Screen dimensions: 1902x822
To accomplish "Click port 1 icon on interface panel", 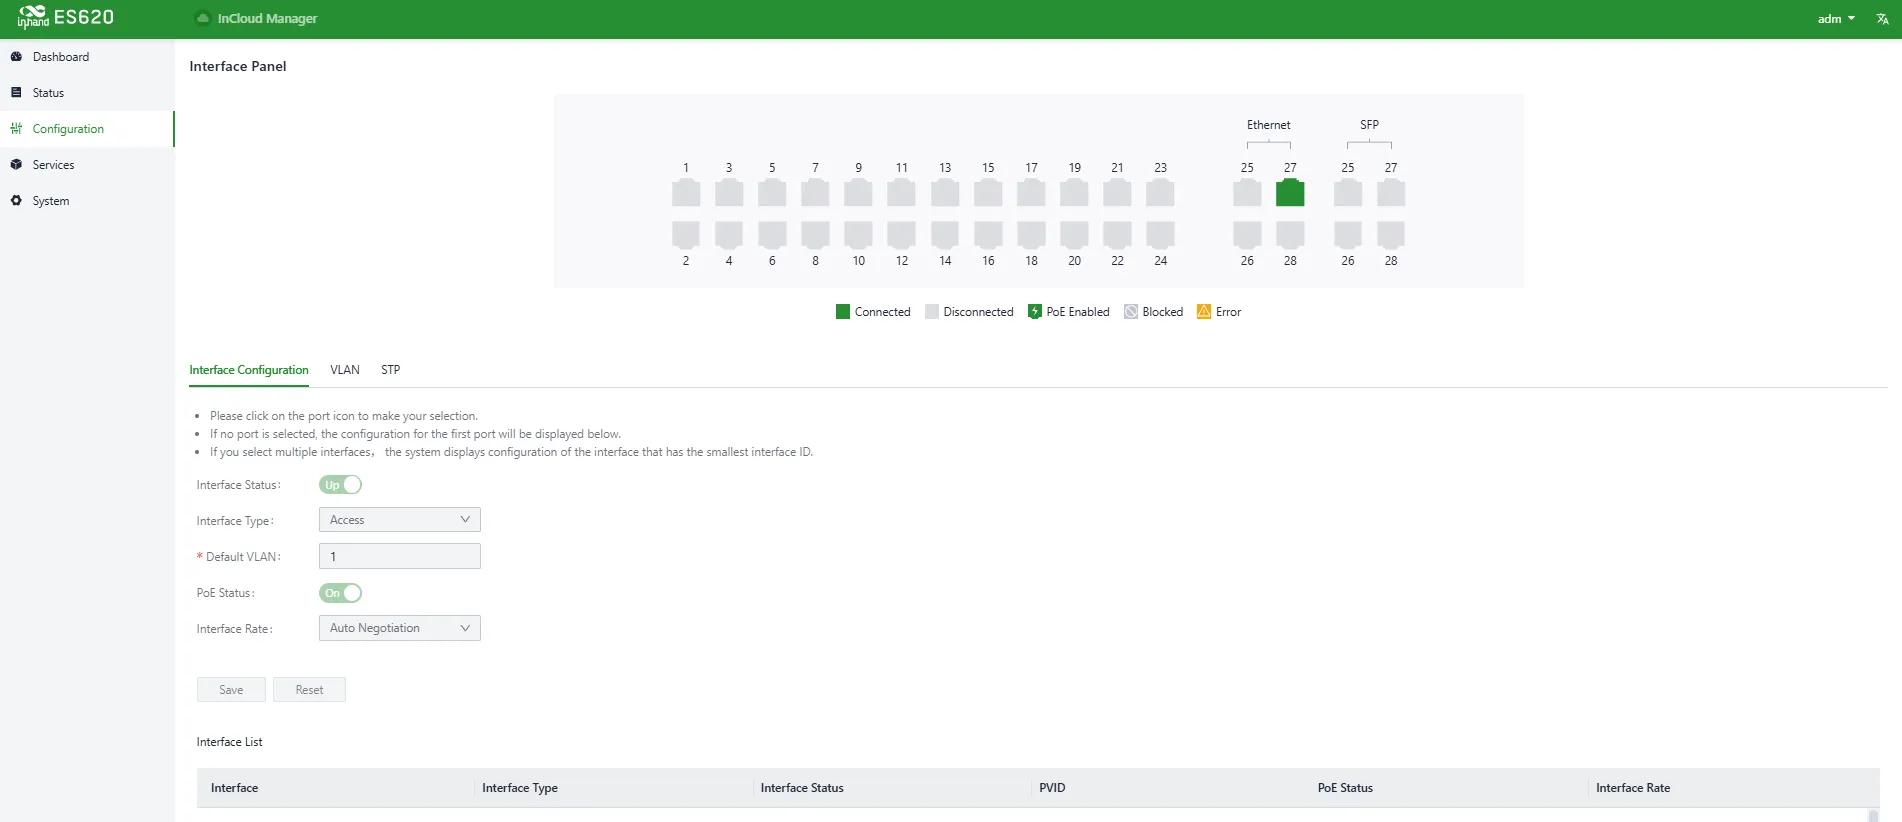I will point(686,193).
